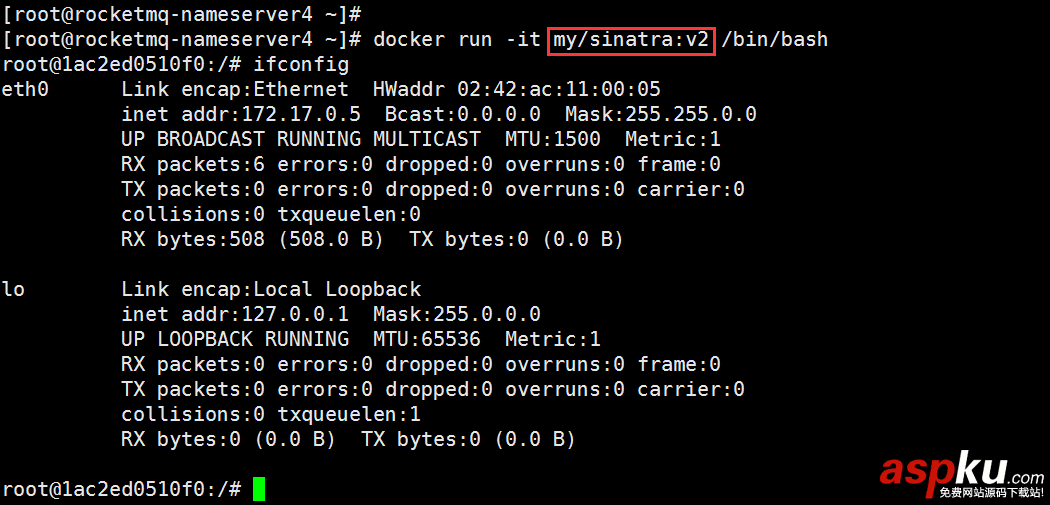Click the last root@1ac2ed0510f0 prompt

click(x=121, y=489)
